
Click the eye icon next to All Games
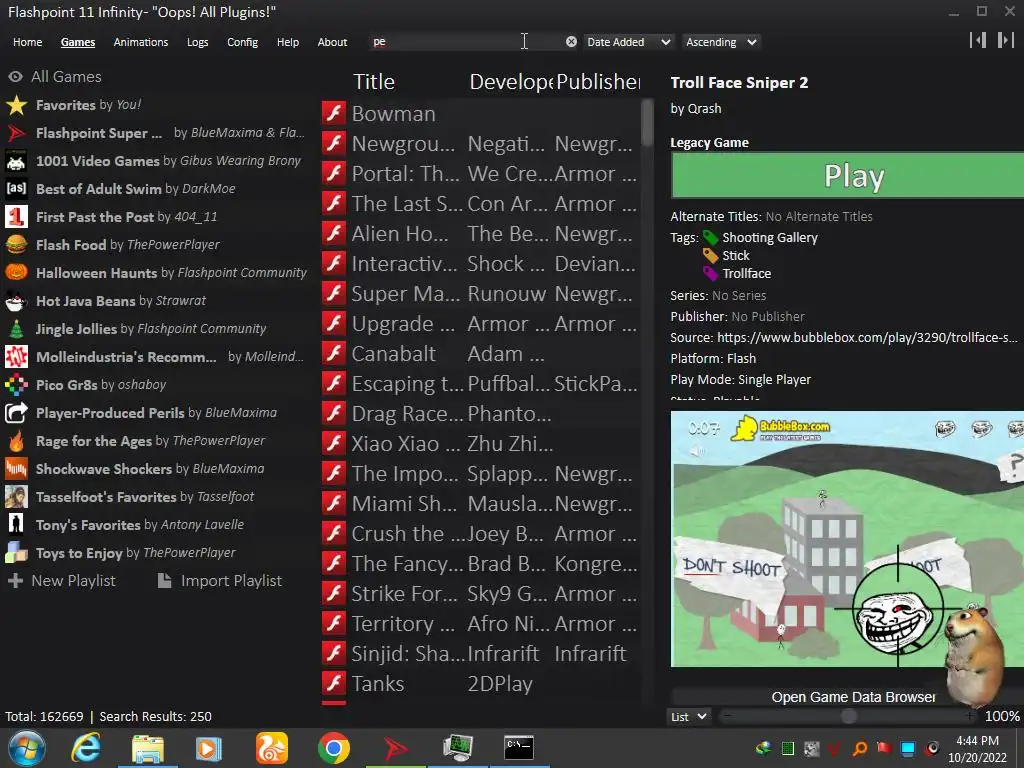point(15,76)
